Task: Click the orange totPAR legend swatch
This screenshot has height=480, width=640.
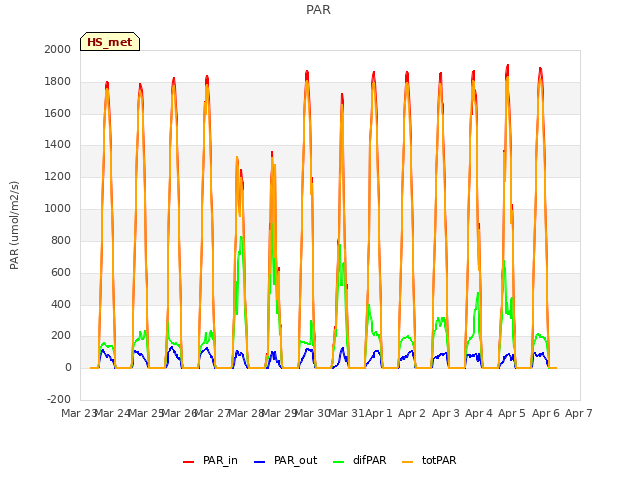Action: point(408,462)
